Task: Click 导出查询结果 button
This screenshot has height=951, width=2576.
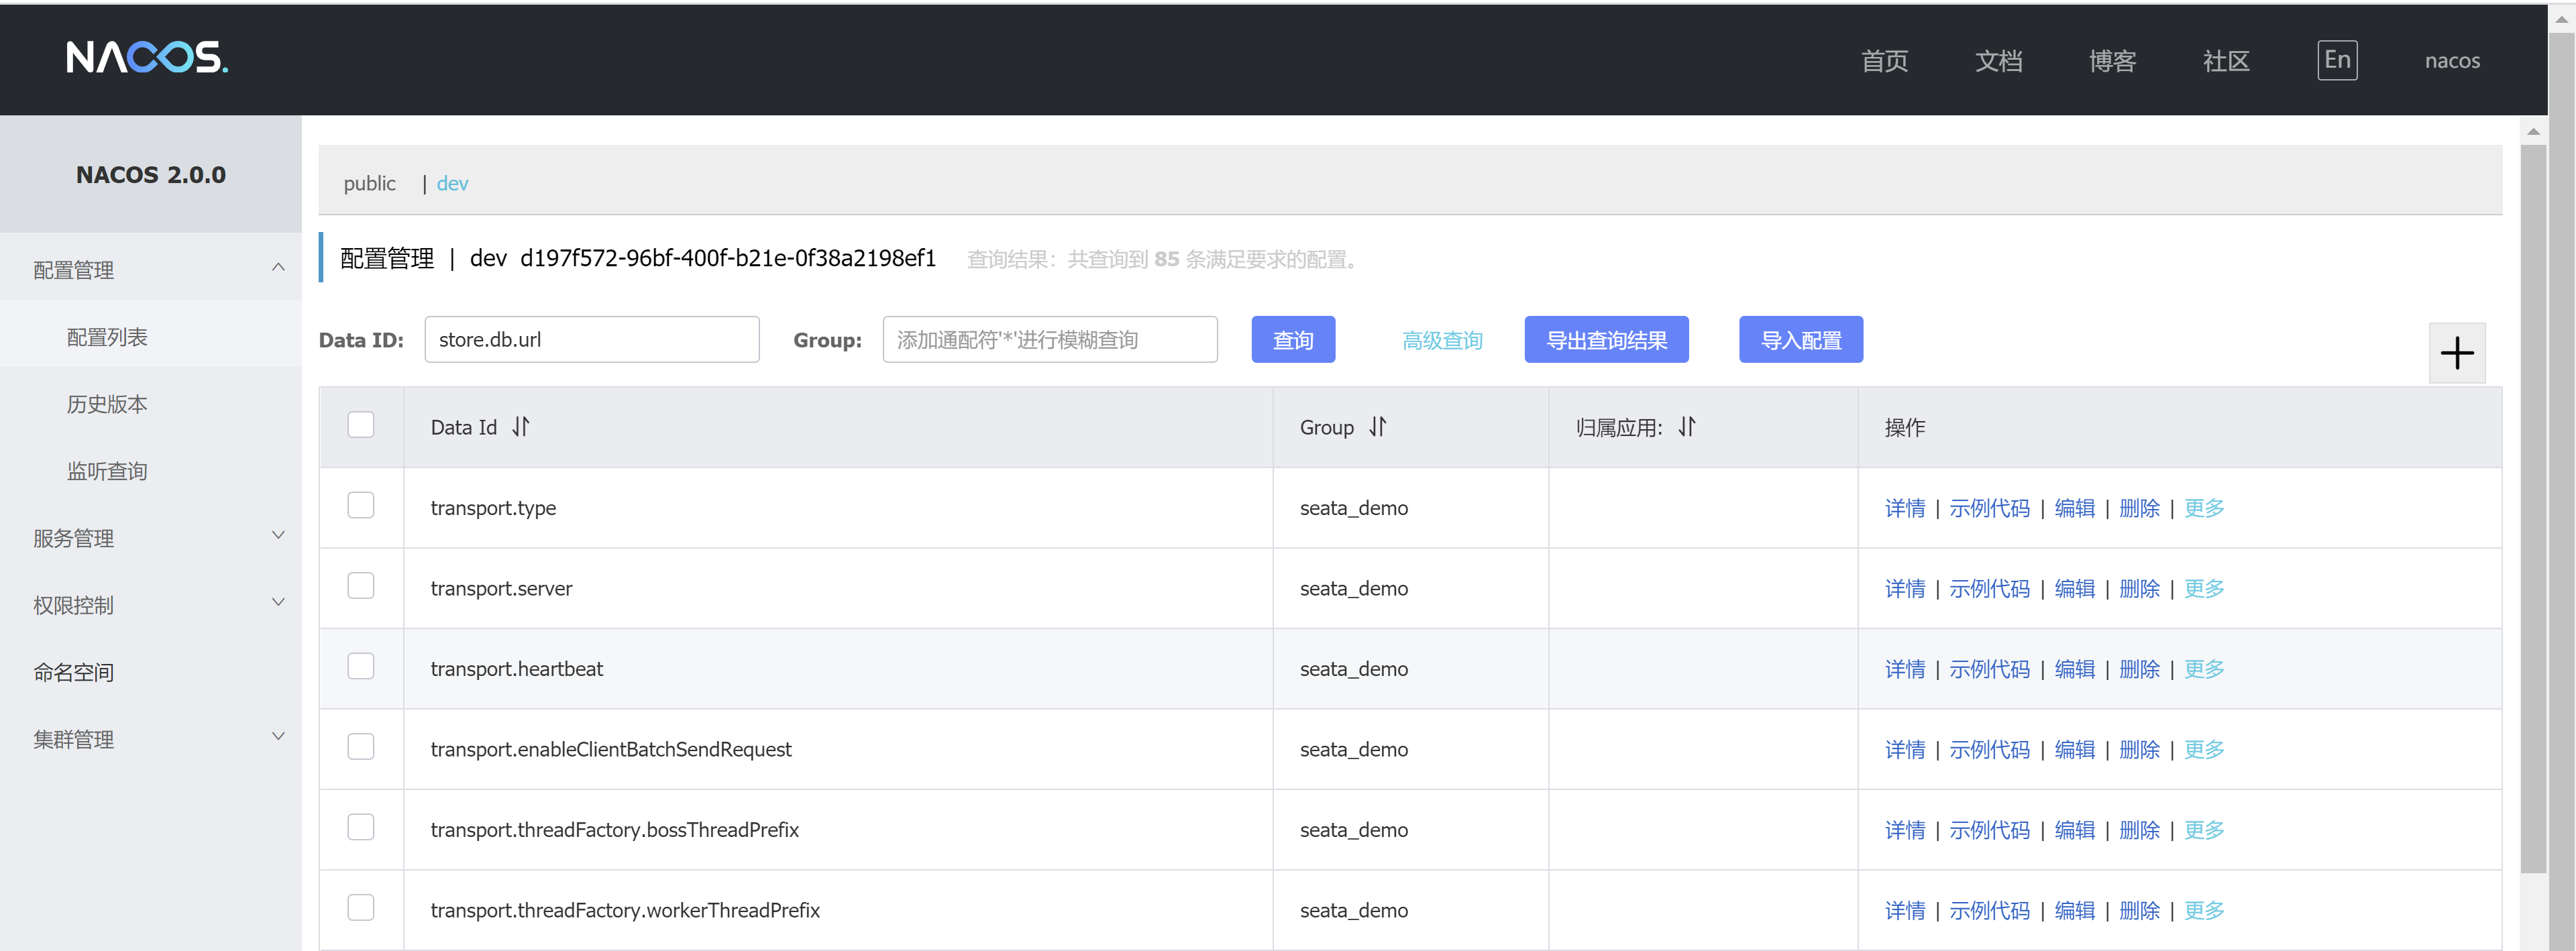Action: (x=1606, y=339)
